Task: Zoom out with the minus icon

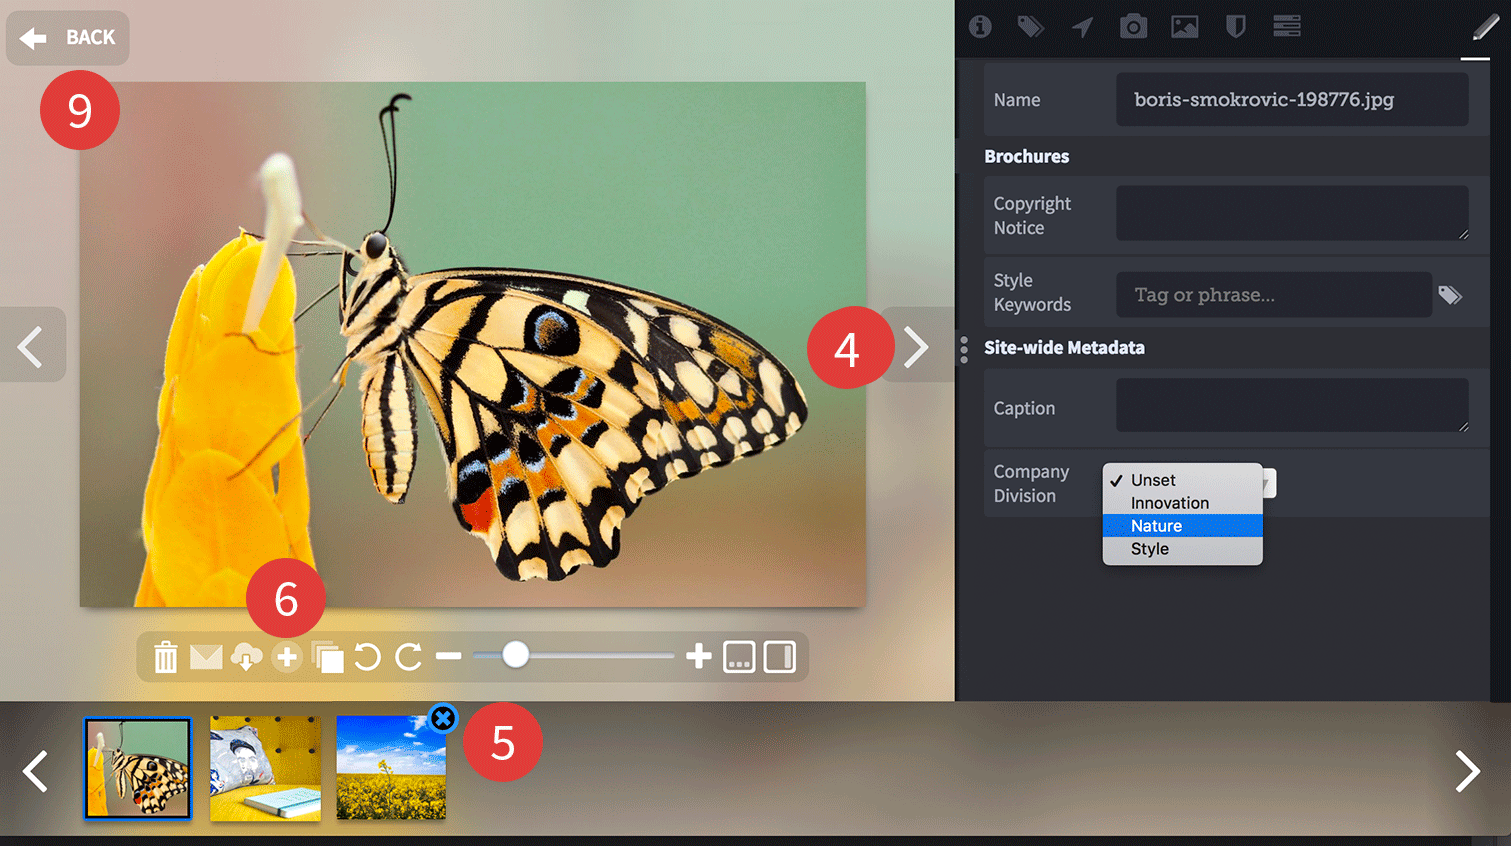Action: [x=449, y=656]
